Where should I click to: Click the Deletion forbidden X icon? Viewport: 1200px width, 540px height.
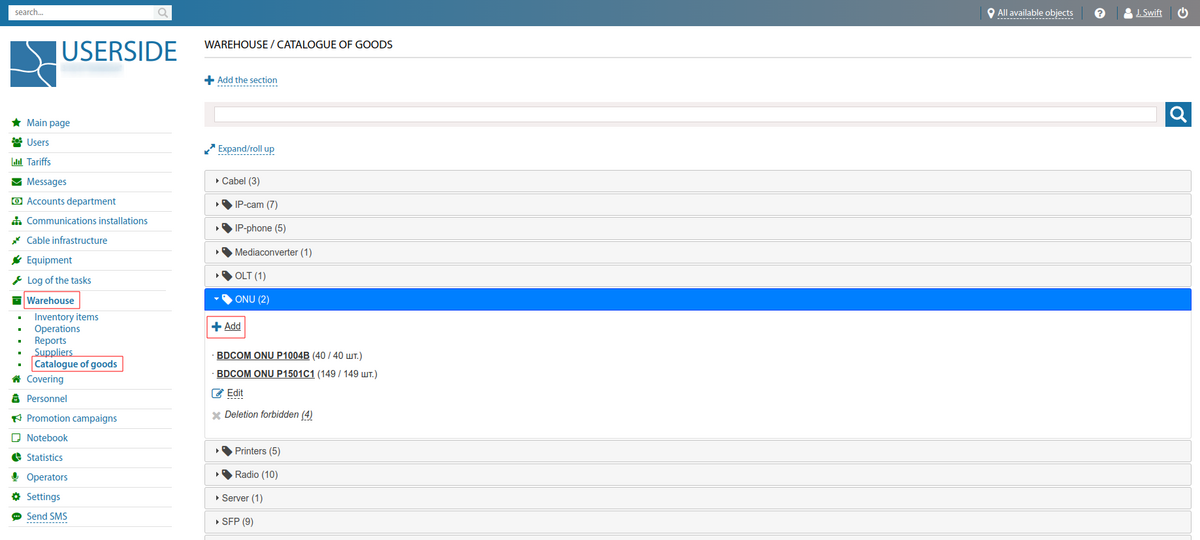click(x=216, y=415)
